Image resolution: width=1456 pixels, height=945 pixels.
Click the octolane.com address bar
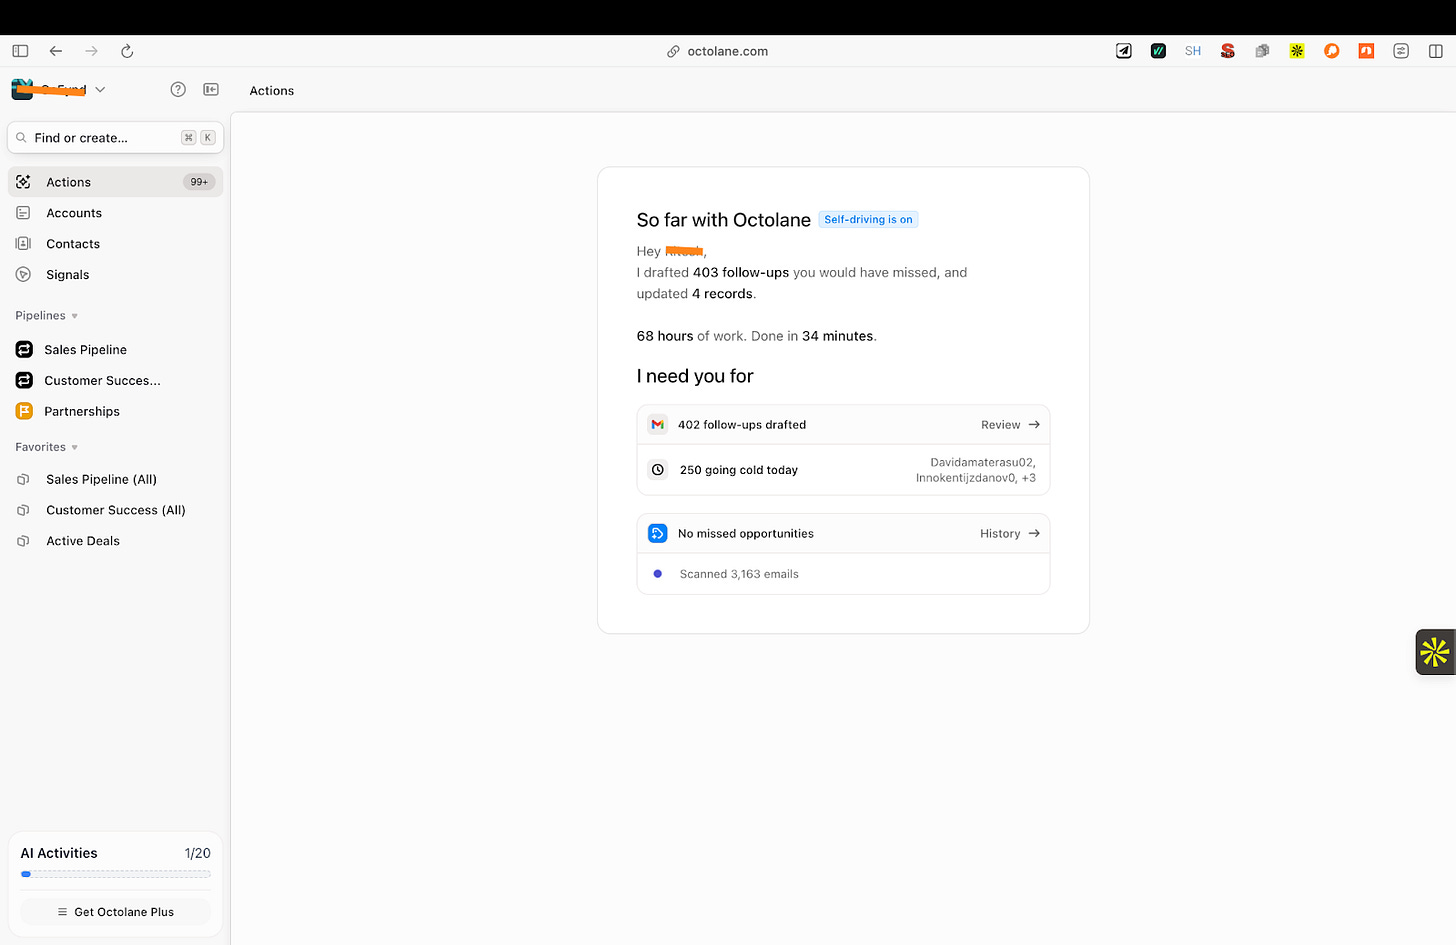(x=718, y=51)
